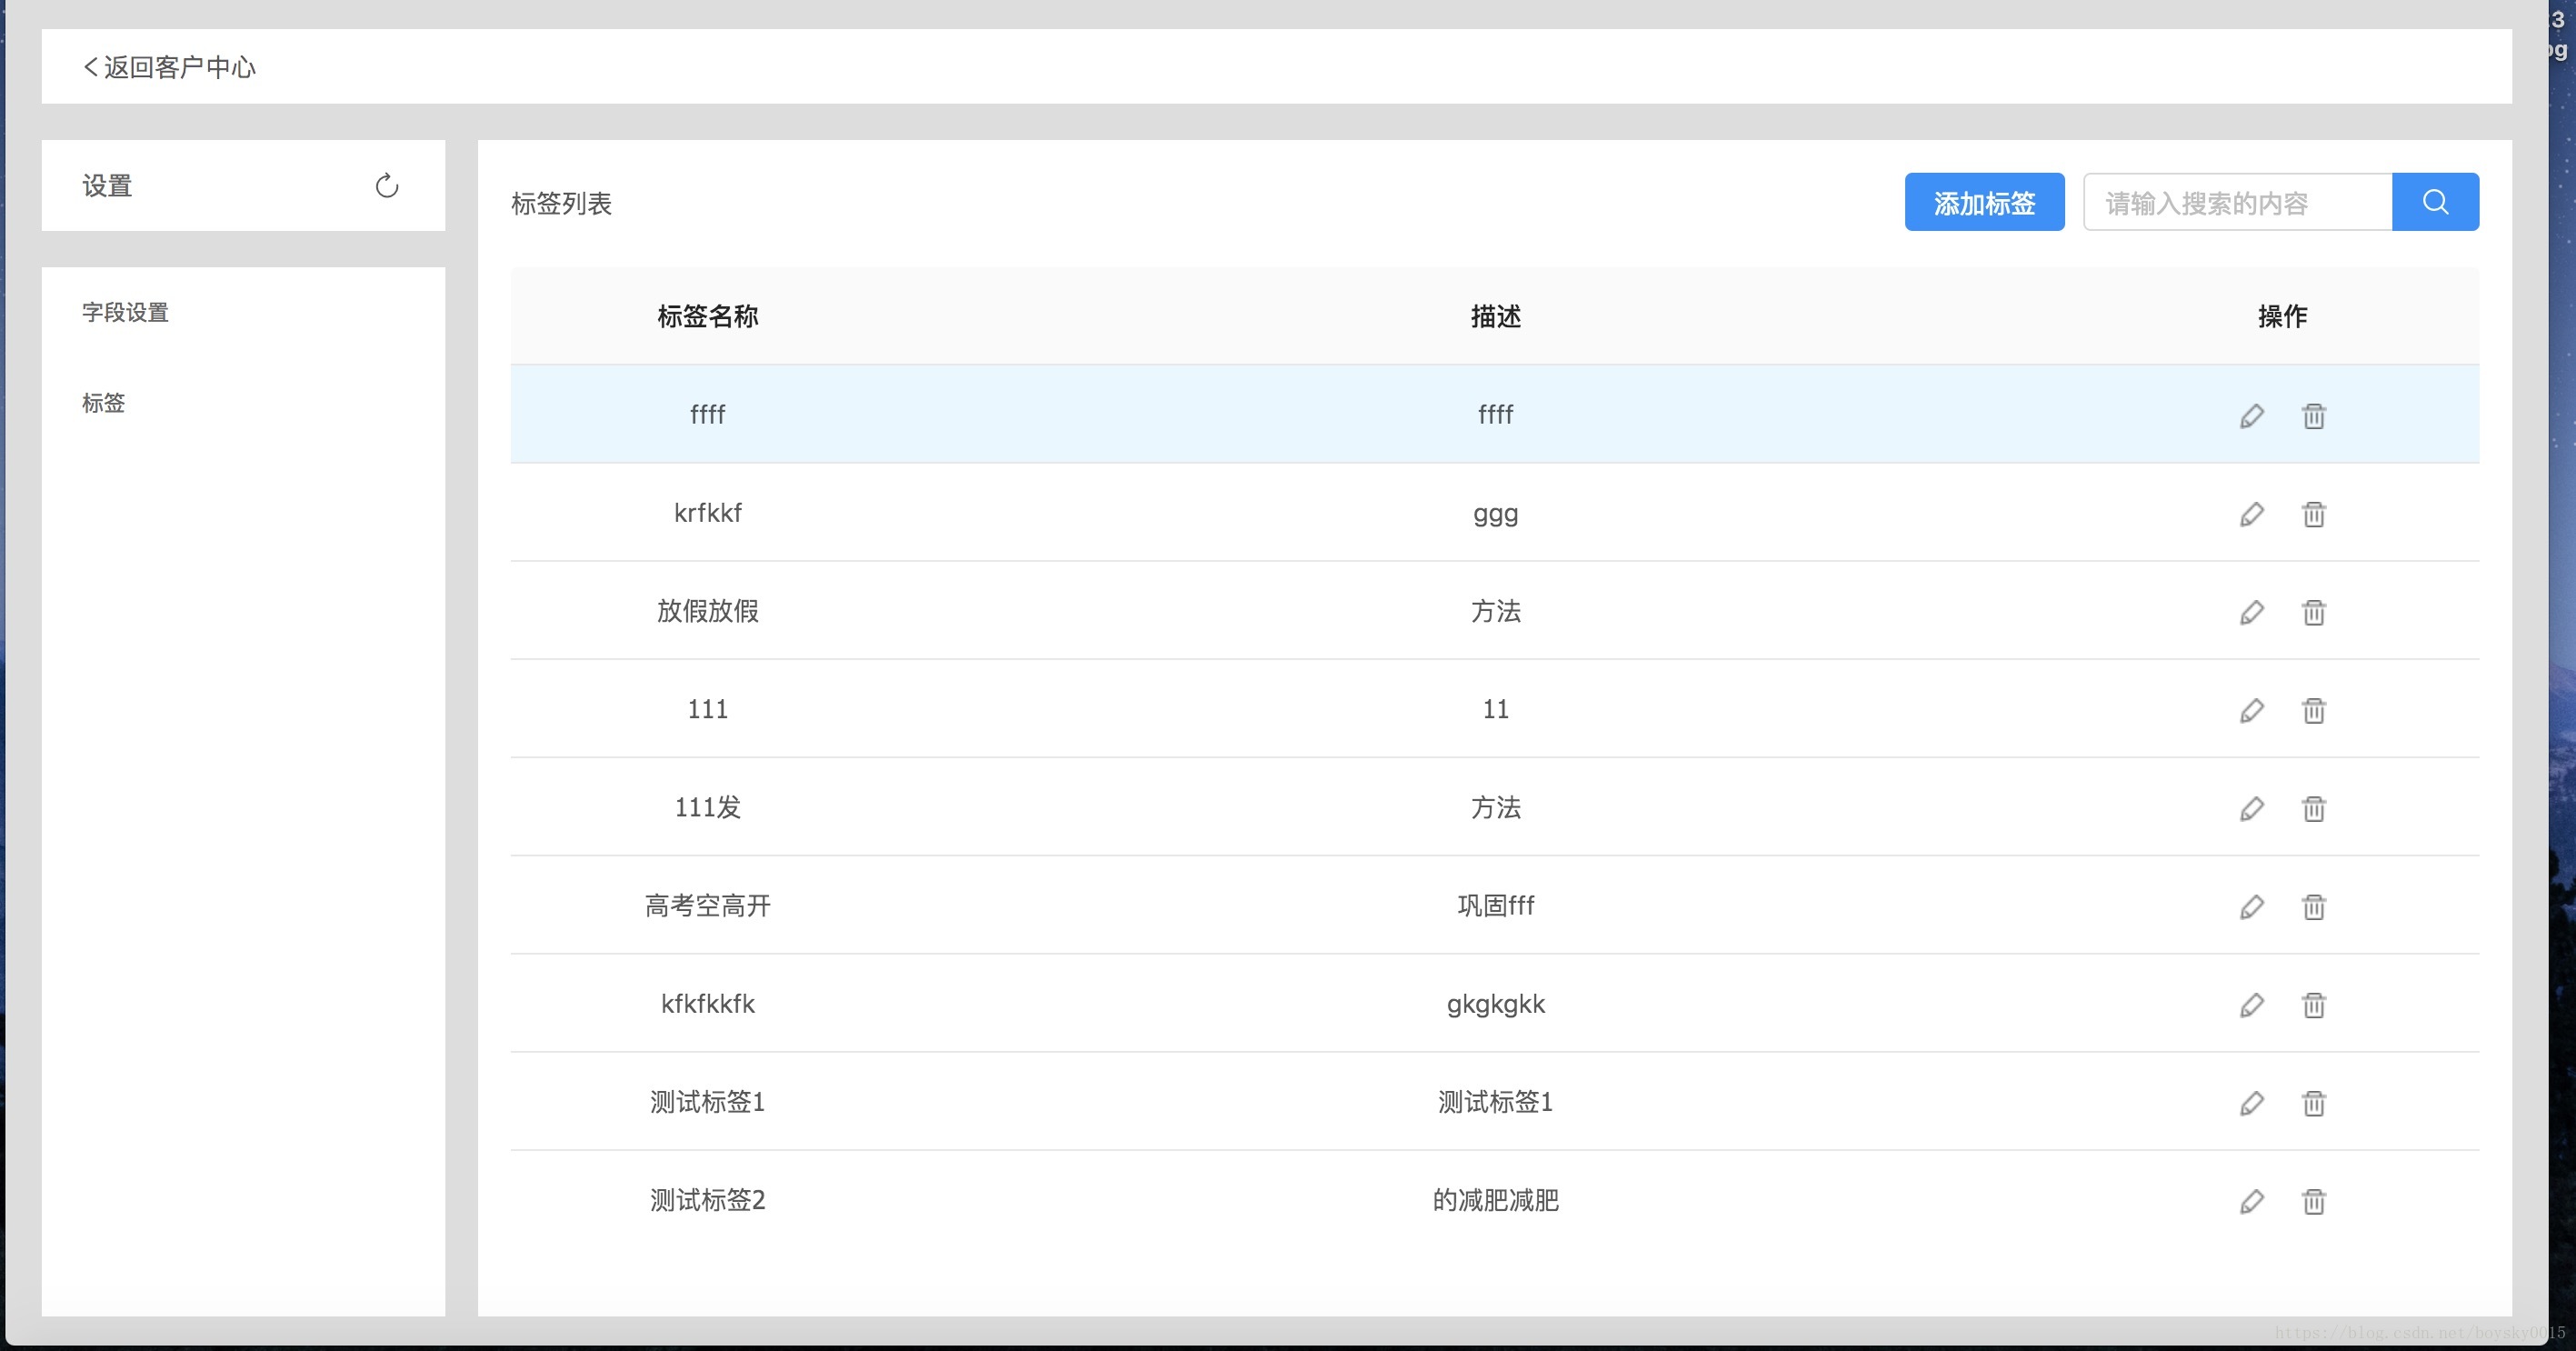Open 标签 in the sidebar
The image size is (2576, 1351).
(103, 403)
